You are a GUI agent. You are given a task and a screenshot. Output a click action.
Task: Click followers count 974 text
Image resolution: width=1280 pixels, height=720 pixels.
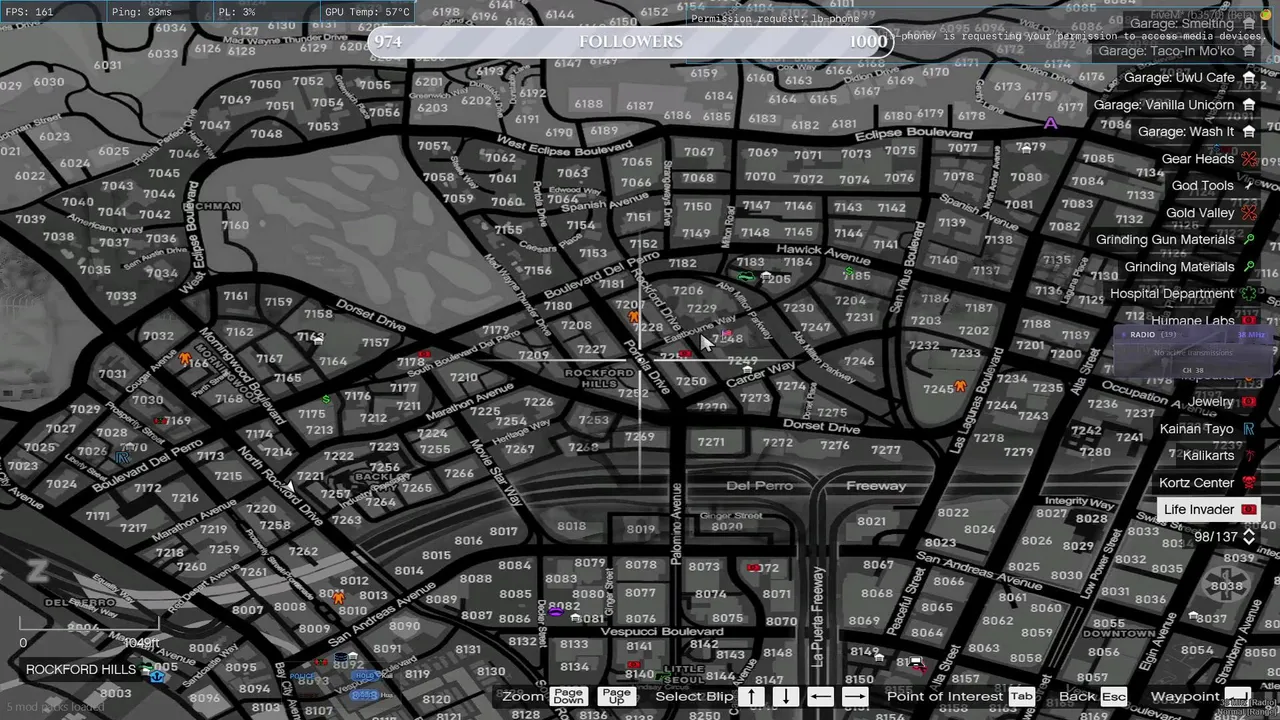pyautogui.click(x=388, y=41)
